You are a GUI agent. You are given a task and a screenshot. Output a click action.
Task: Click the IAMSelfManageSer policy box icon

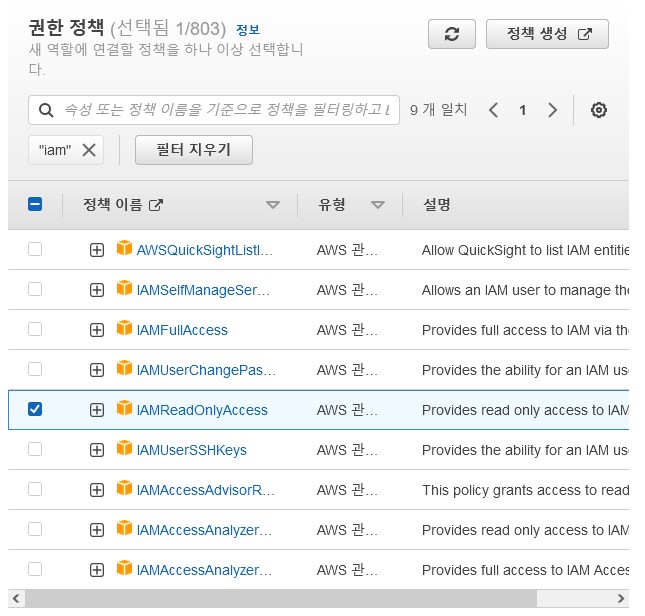click(124, 288)
